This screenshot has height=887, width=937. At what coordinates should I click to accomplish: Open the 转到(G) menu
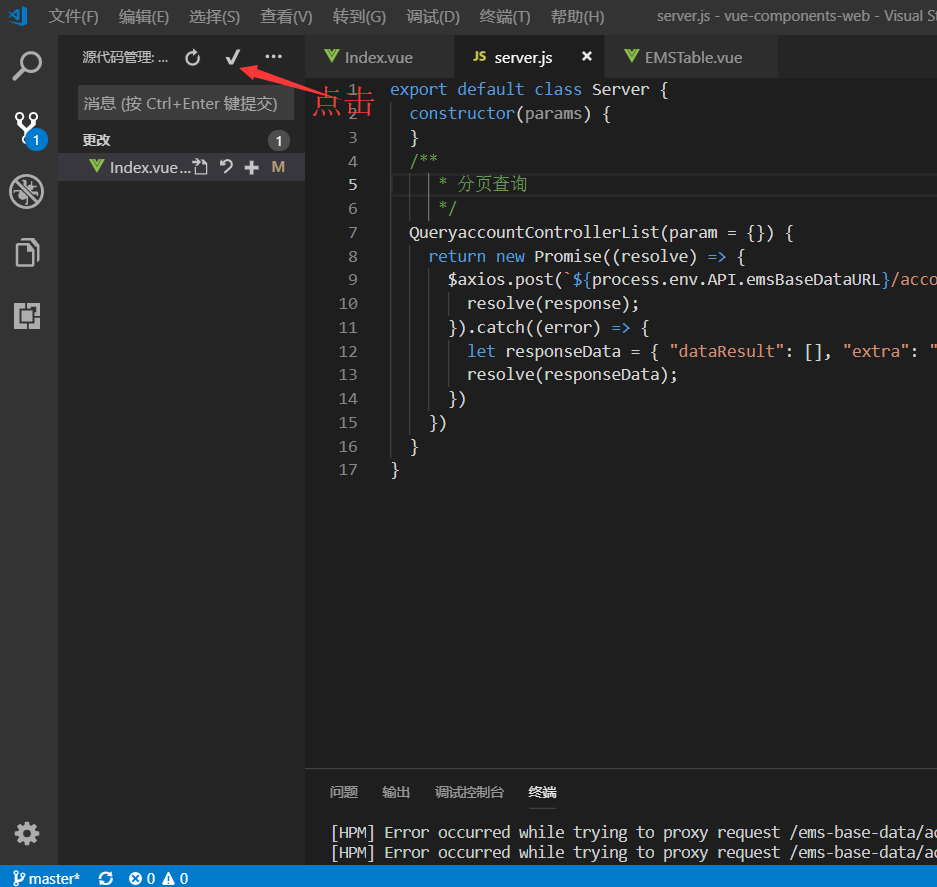coord(359,16)
